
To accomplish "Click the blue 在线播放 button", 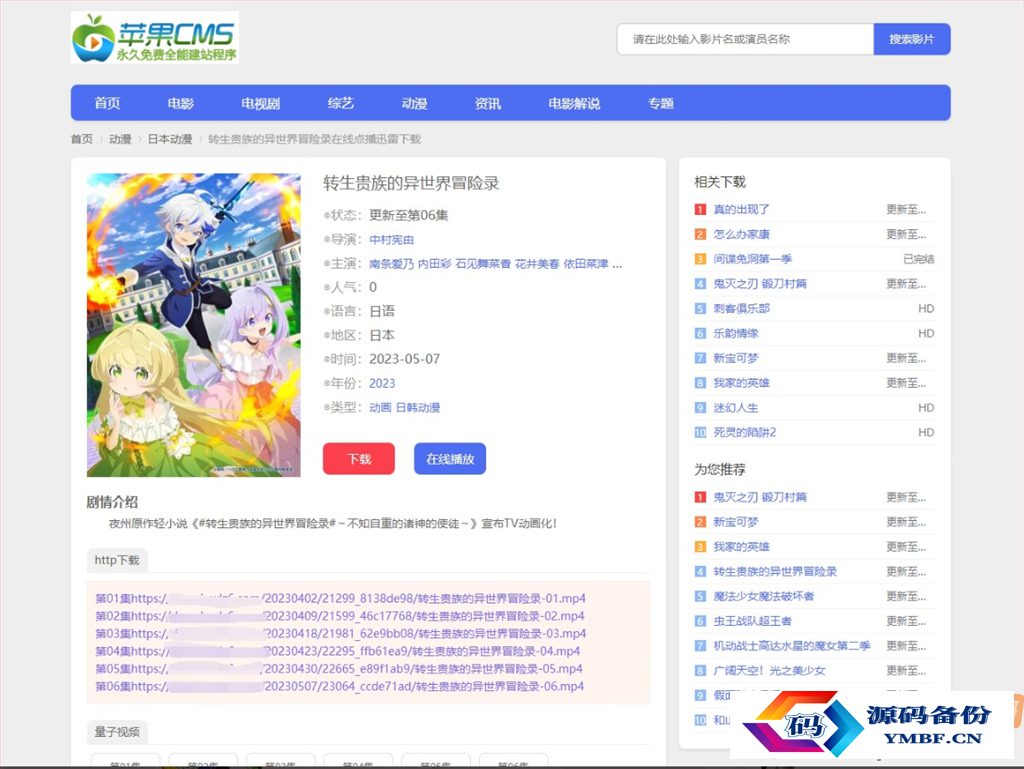I will coord(450,458).
